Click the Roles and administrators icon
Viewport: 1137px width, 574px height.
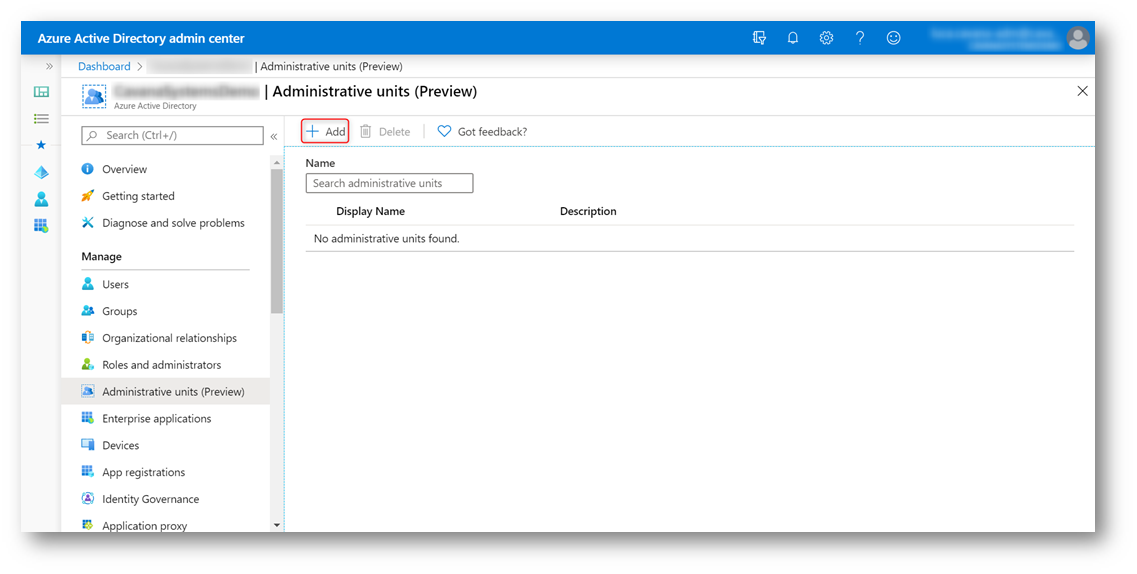[x=88, y=365]
